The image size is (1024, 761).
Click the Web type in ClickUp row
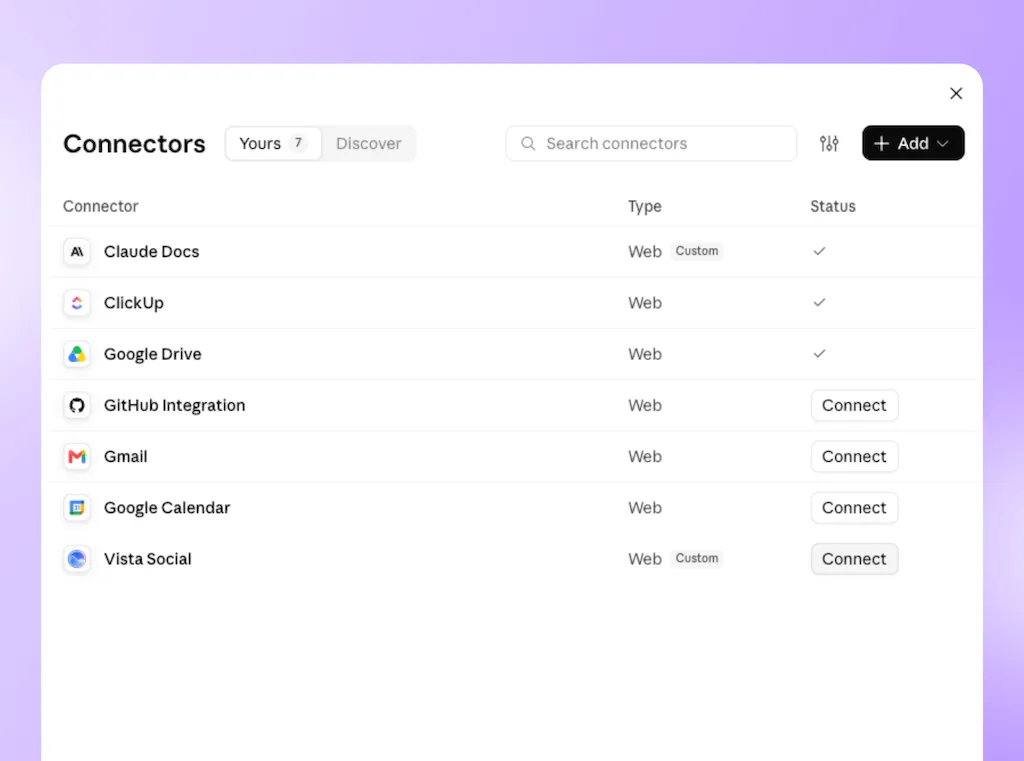(x=645, y=303)
